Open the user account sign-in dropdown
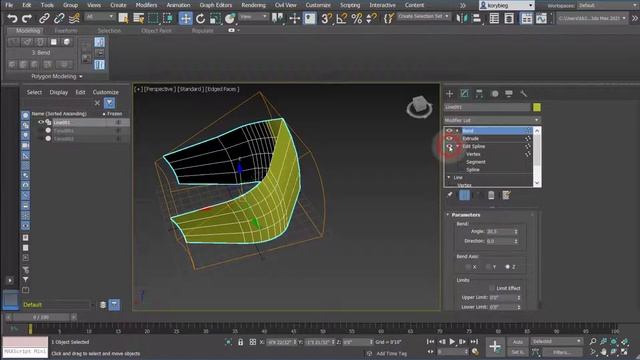This screenshot has width=640, height=360. (507, 5)
